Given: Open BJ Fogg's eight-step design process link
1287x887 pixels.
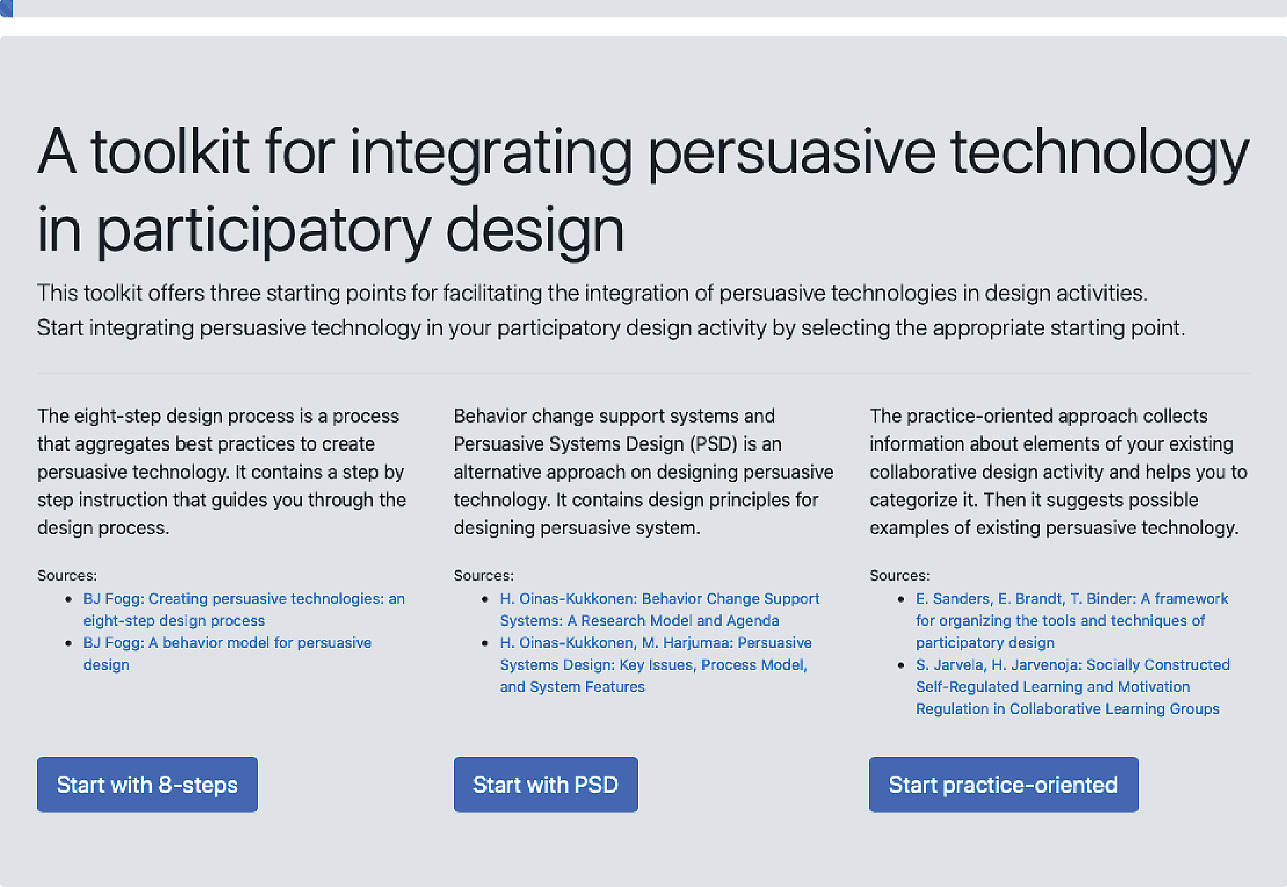Looking at the screenshot, I should [244, 610].
